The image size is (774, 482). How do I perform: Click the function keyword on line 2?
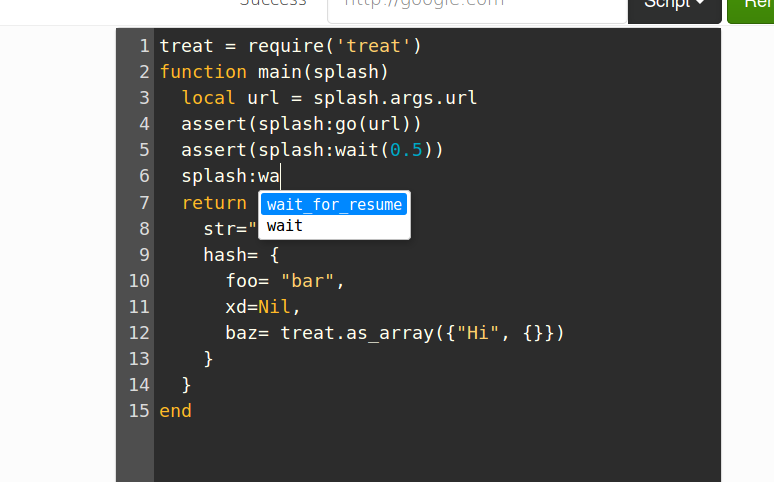click(203, 72)
